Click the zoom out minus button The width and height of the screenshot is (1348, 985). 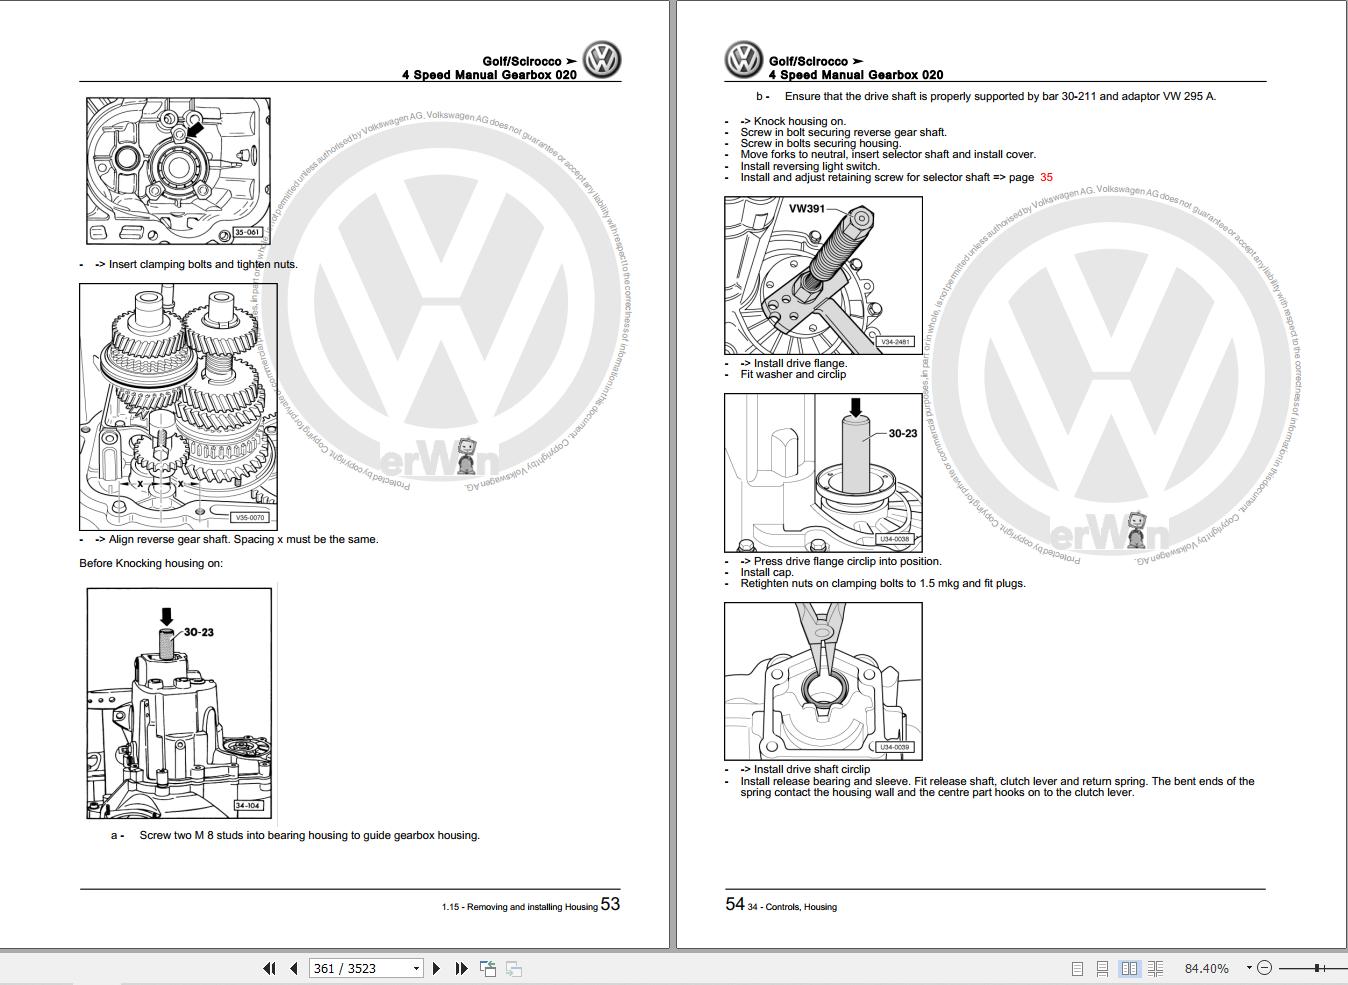1264,967
